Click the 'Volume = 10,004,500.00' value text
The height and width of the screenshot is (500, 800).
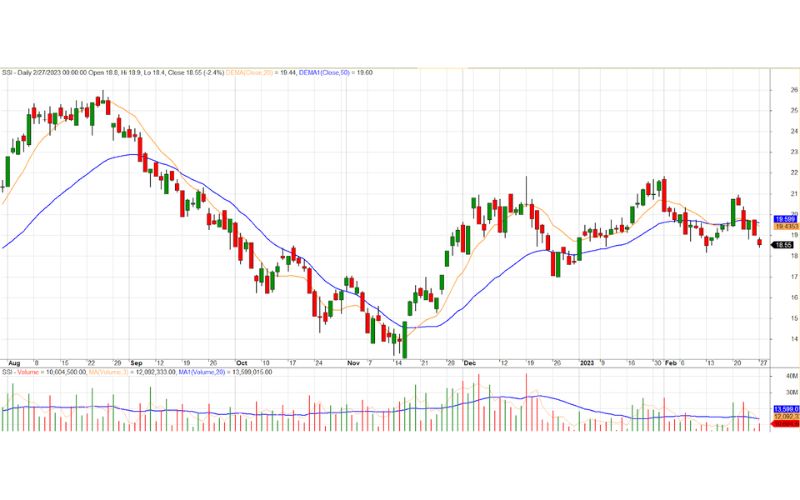coord(52,372)
